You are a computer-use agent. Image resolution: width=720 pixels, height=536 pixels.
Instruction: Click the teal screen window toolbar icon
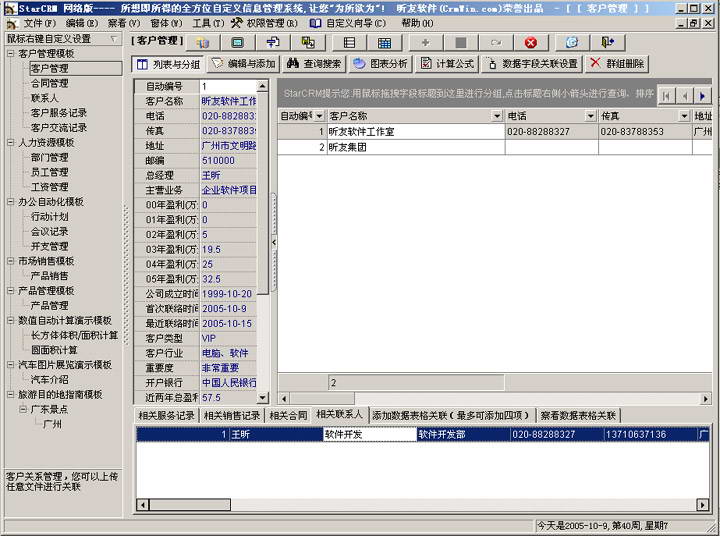click(x=237, y=43)
